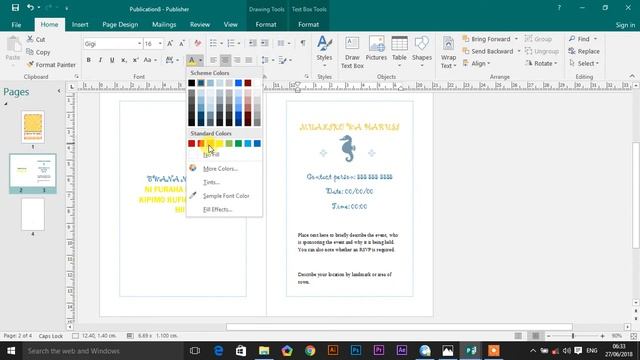
Task: Open the font size 16 dropdown
Action: [x=160, y=44]
